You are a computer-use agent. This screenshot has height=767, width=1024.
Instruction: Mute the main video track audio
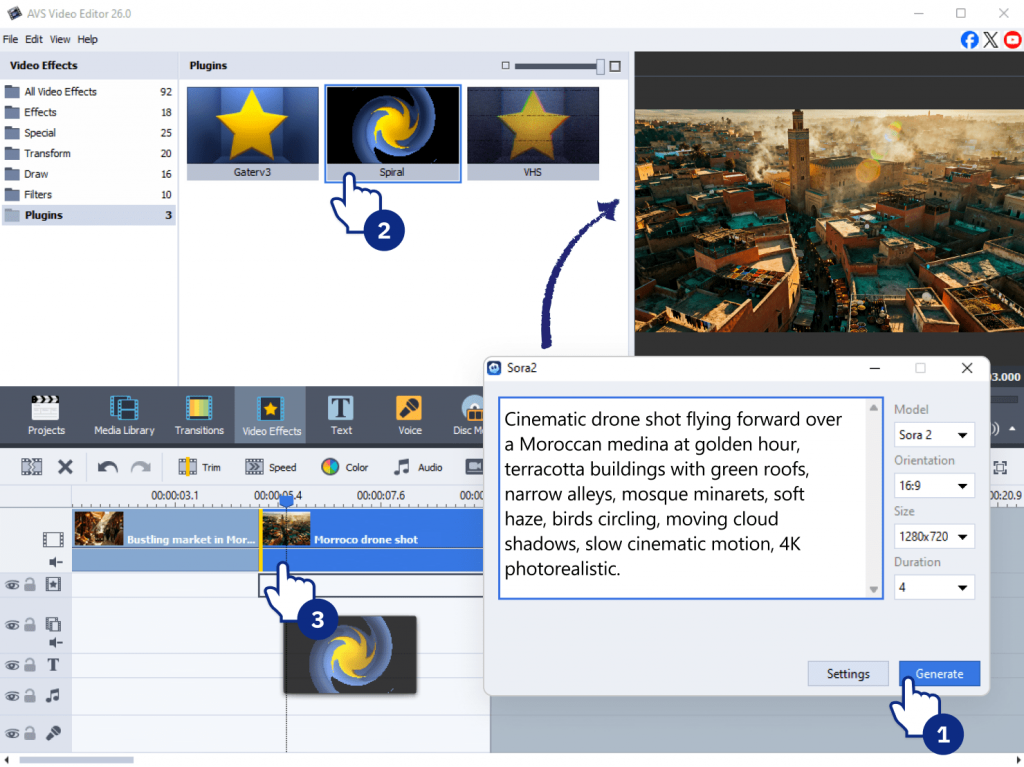tap(56, 562)
